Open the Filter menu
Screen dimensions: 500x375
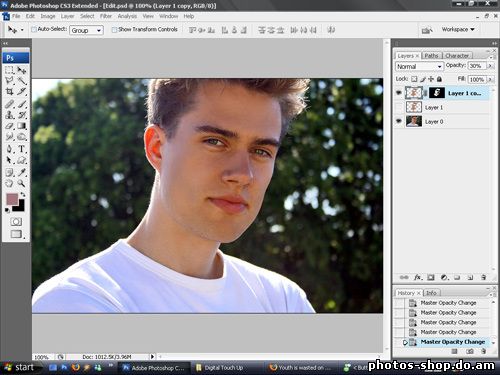tap(106, 16)
